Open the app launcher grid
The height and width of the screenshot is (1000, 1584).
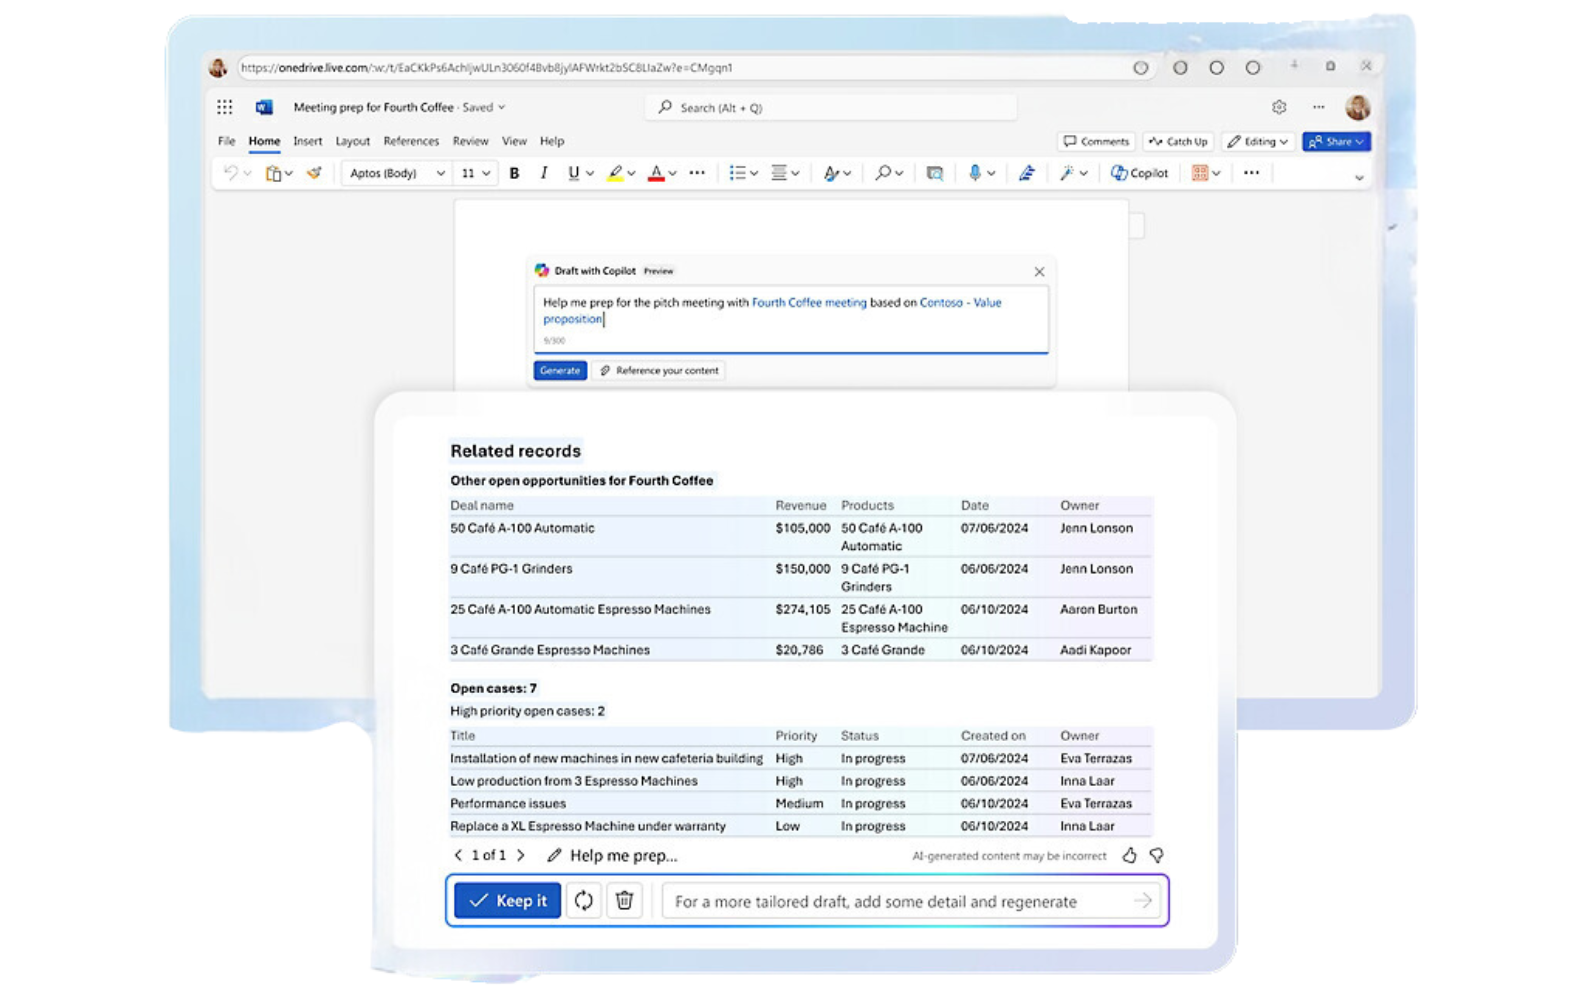click(x=225, y=107)
